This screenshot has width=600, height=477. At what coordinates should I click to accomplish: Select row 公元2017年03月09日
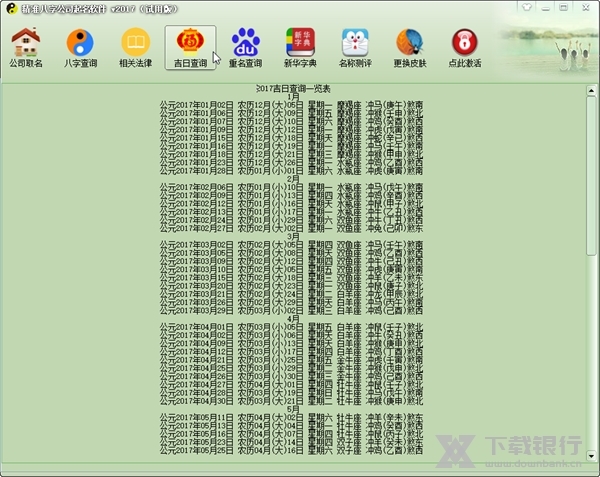pyautogui.click(x=291, y=261)
